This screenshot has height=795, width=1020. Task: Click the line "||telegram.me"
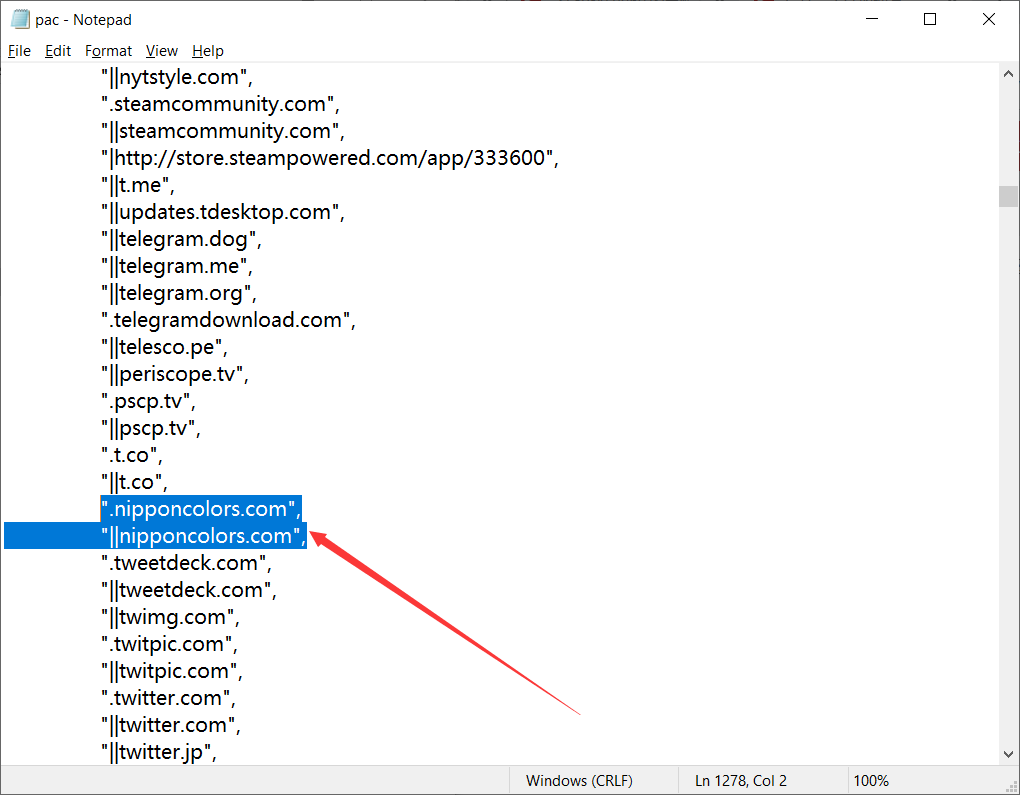click(176, 266)
